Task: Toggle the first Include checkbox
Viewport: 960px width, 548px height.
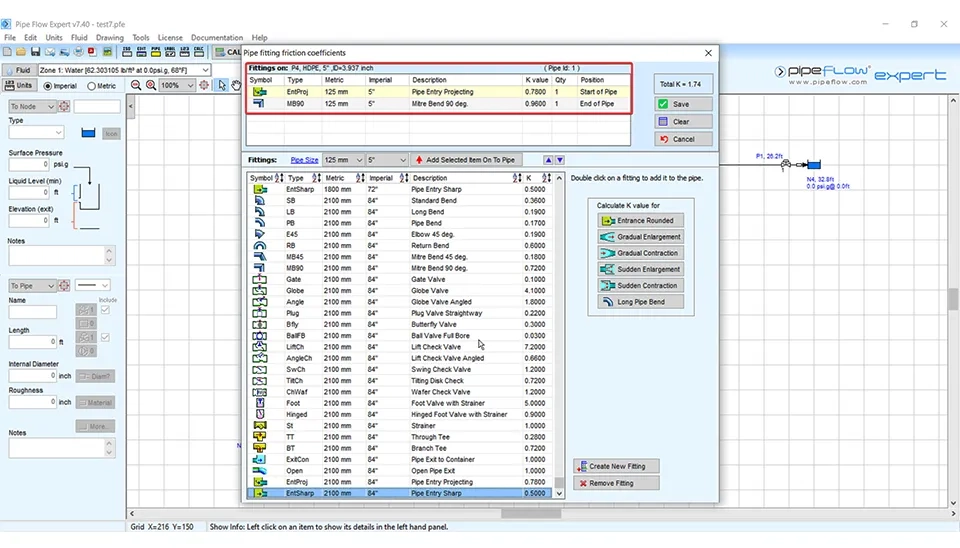Action: point(106,310)
